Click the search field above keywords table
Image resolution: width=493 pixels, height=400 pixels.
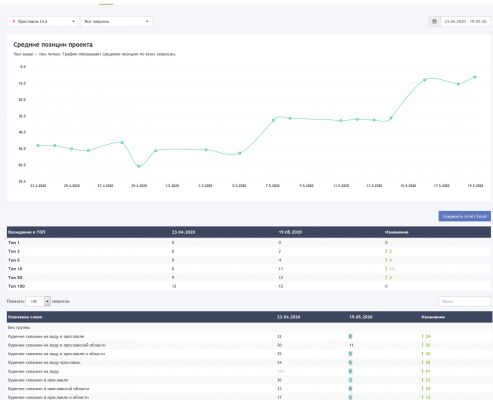point(464,301)
